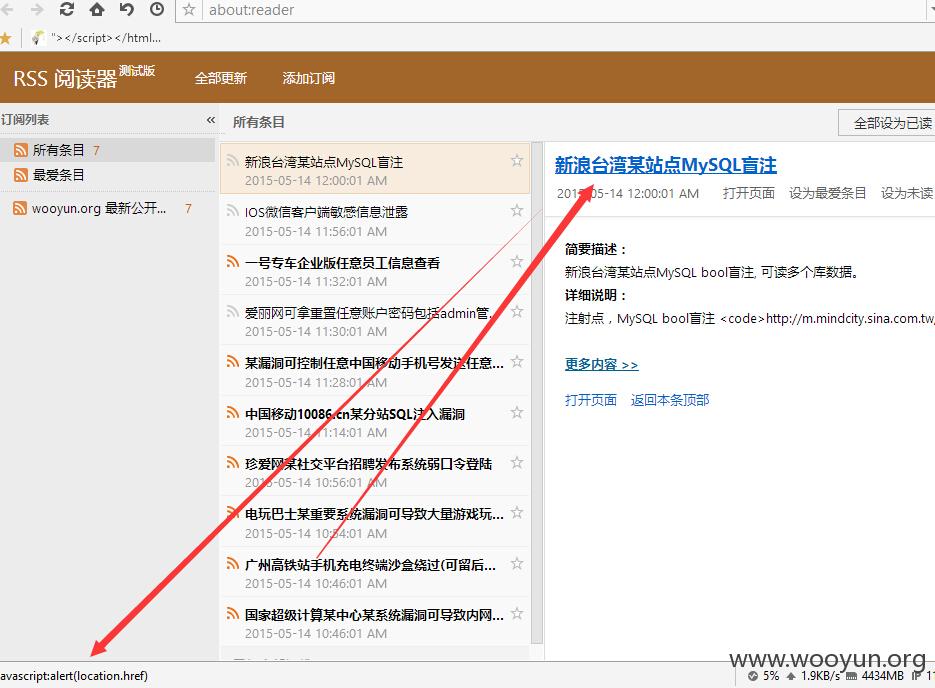Click 全部更新 in the header
Screen dimensions: 935x688
click(221, 78)
